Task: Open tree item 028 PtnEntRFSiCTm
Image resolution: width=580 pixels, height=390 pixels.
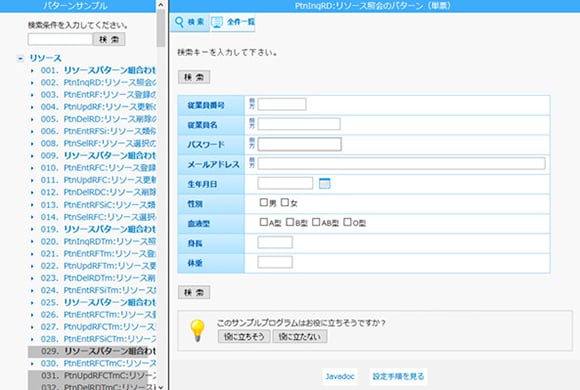Action: pos(98,339)
